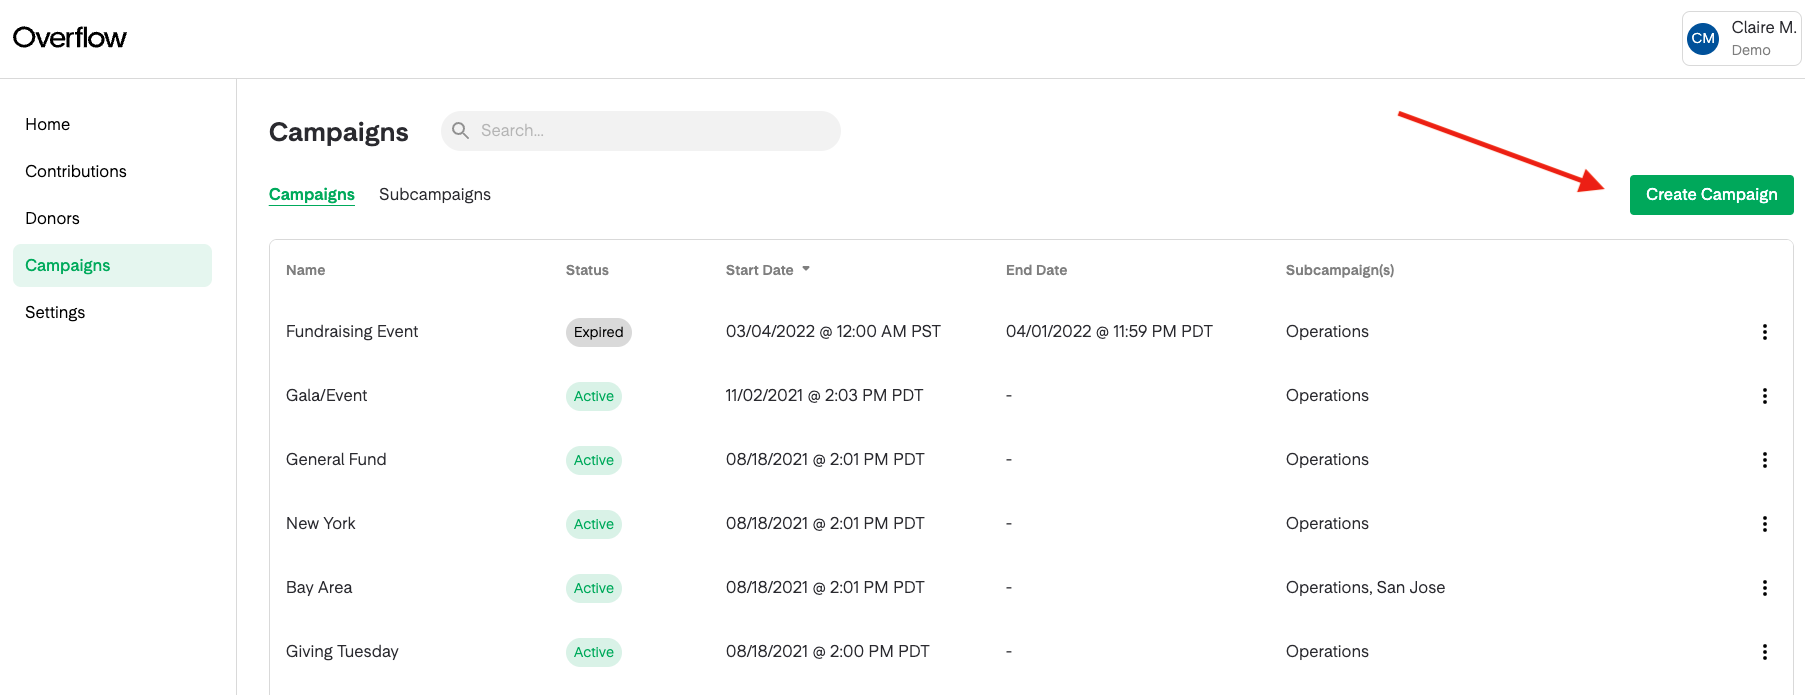Click the Expired status badge
Viewport: 1805px width, 695px height.
click(x=599, y=332)
